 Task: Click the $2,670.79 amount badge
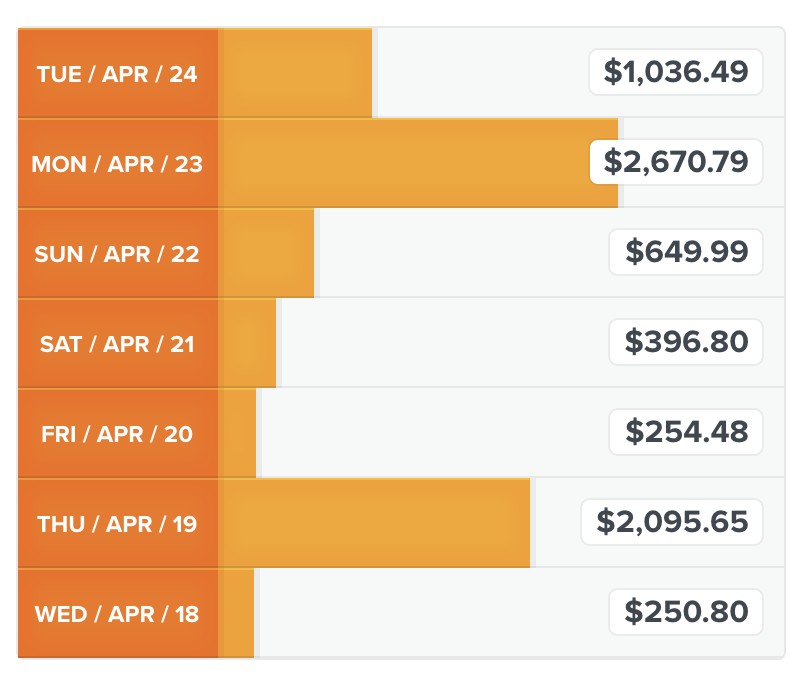(x=676, y=162)
